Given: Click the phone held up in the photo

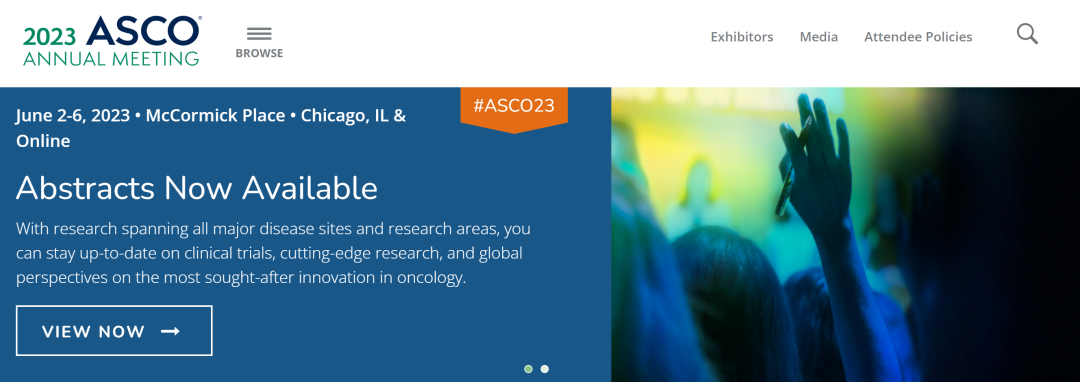Looking at the screenshot, I should [x=792, y=169].
